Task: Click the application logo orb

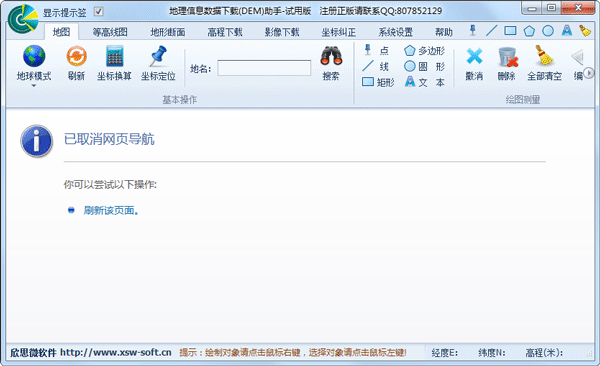Action: (23, 19)
